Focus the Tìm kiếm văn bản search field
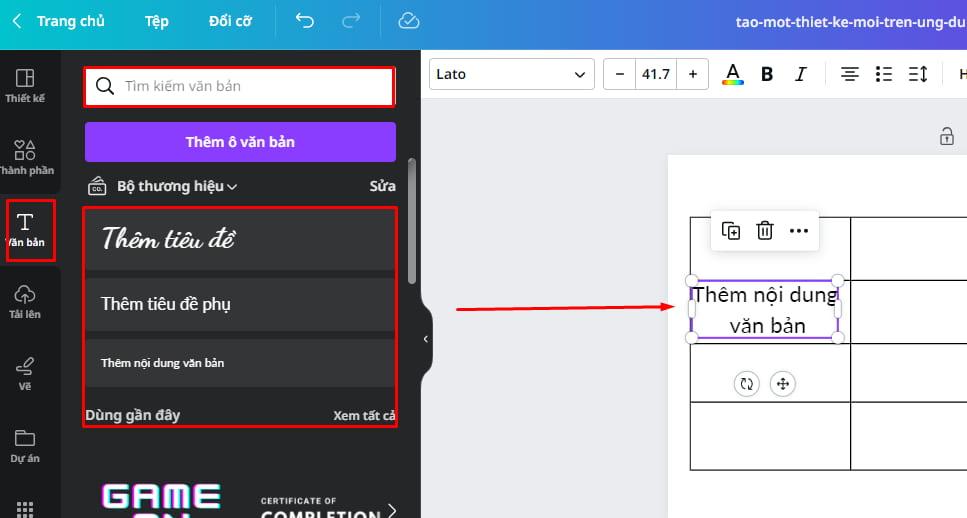This screenshot has height=518, width=967. point(239,86)
